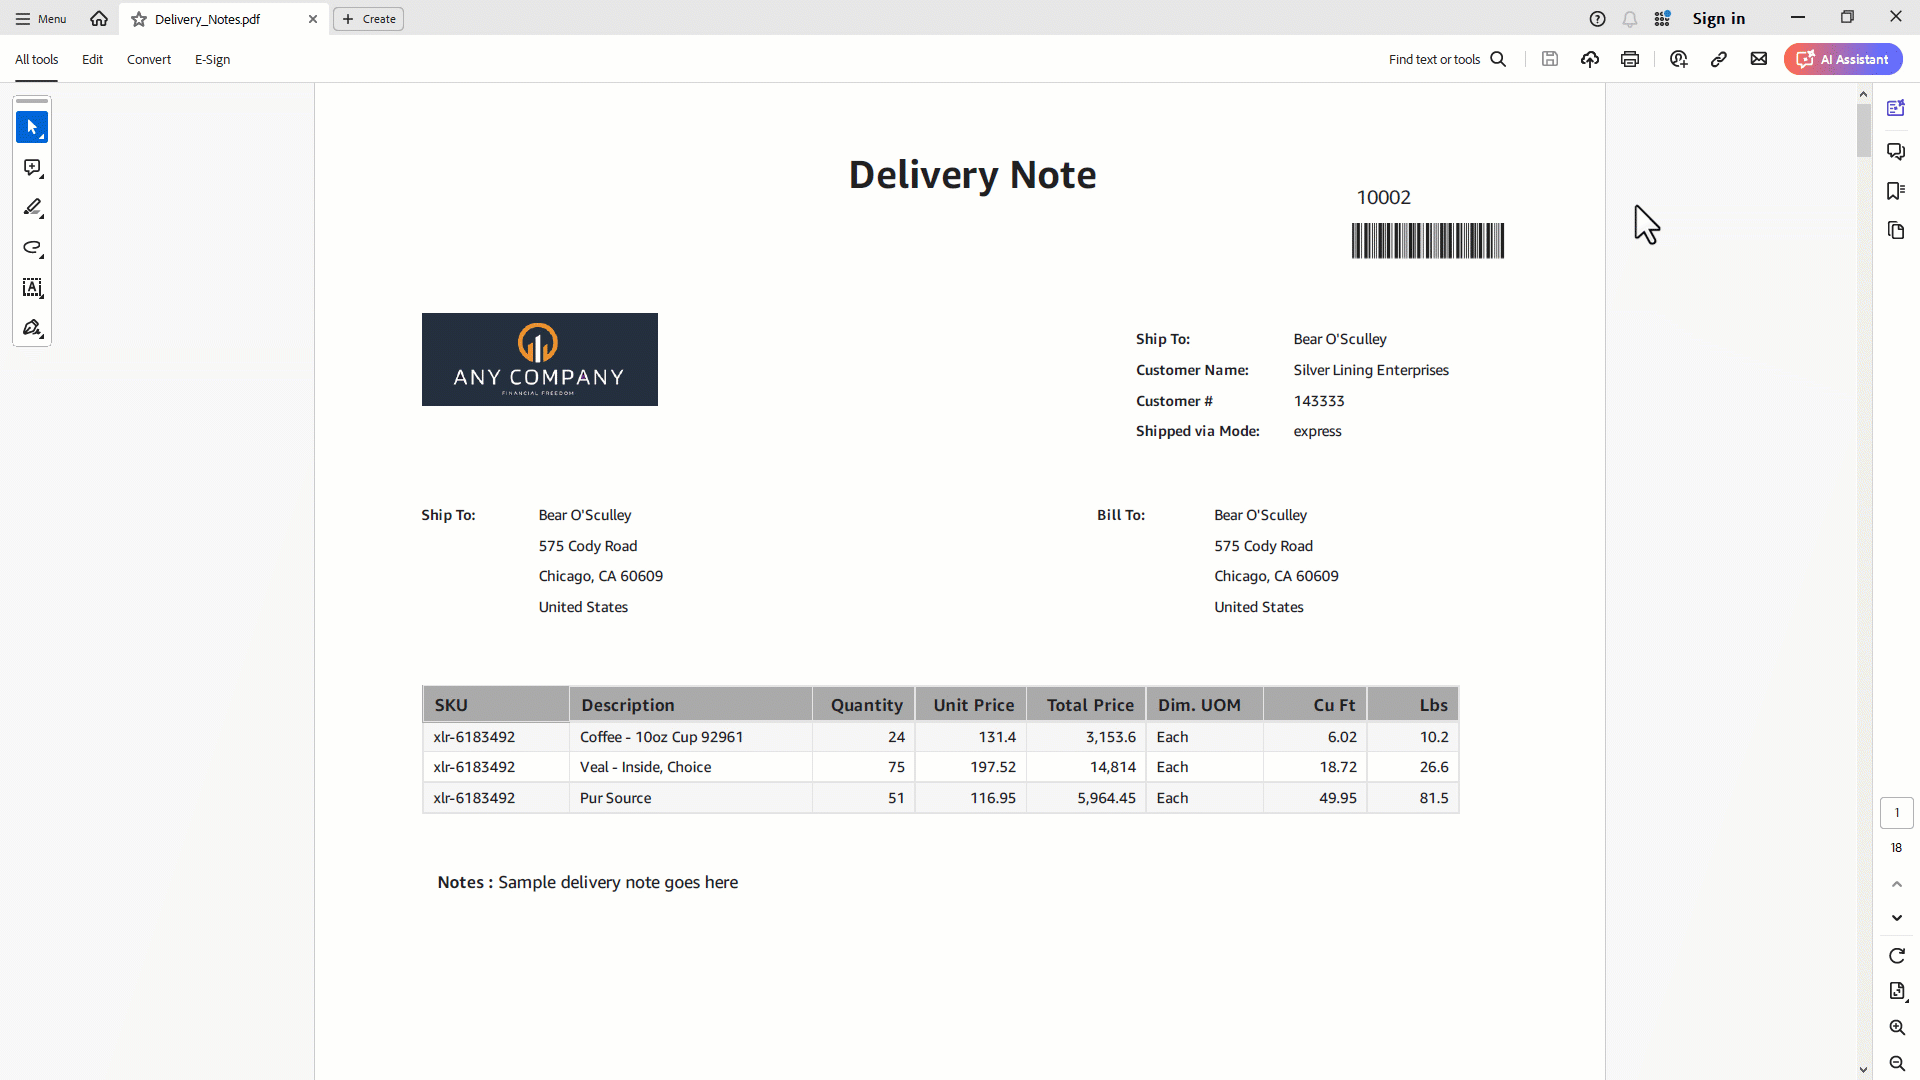This screenshot has width=1920, height=1080.
Task: Click the page number 1 field
Action: [x=1896, y=813]
